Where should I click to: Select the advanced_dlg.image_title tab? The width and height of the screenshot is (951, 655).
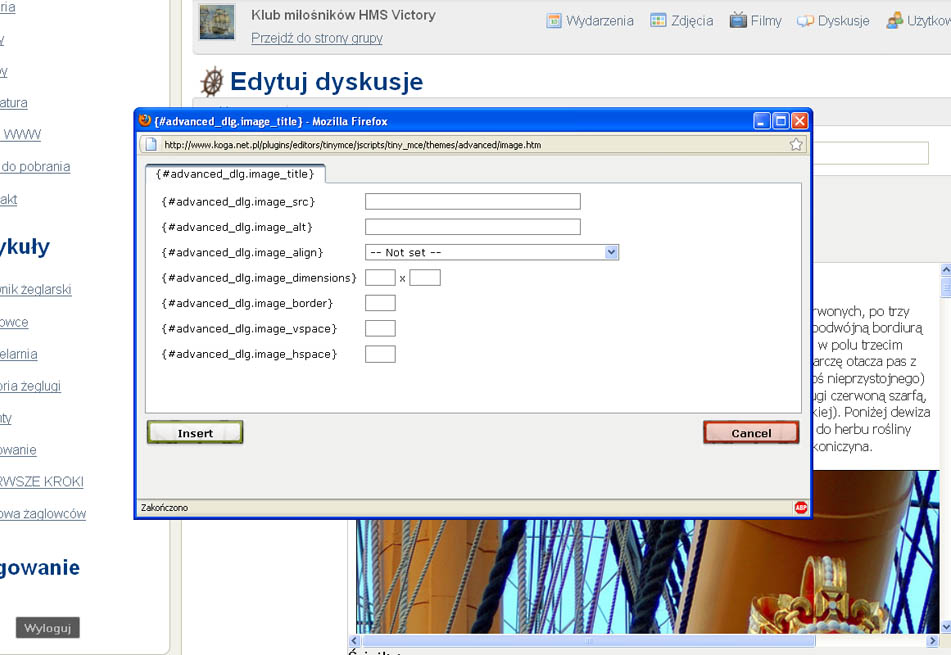tap(235, 173)
